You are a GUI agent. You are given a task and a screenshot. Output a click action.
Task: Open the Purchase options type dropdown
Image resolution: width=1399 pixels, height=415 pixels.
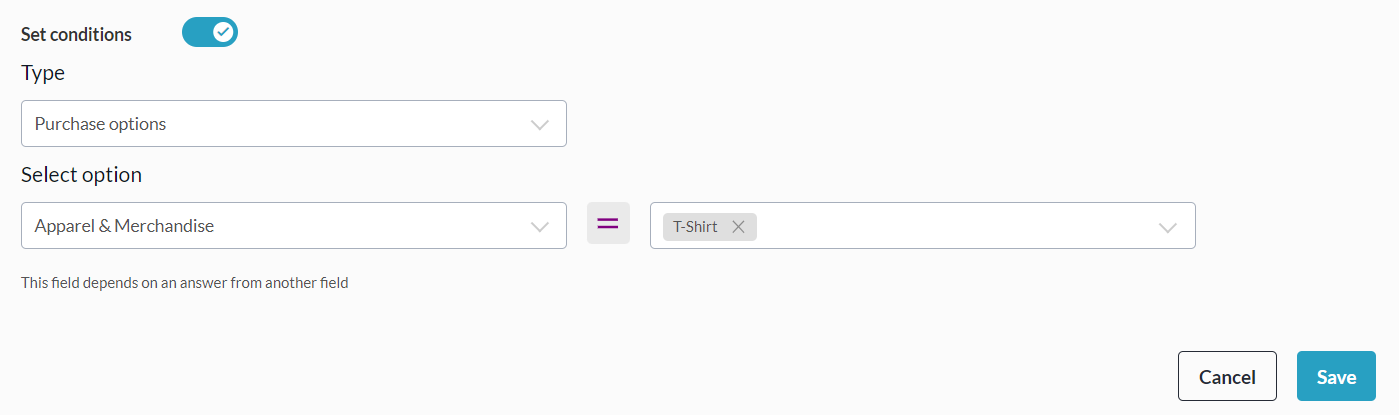(x=293, y=124)
